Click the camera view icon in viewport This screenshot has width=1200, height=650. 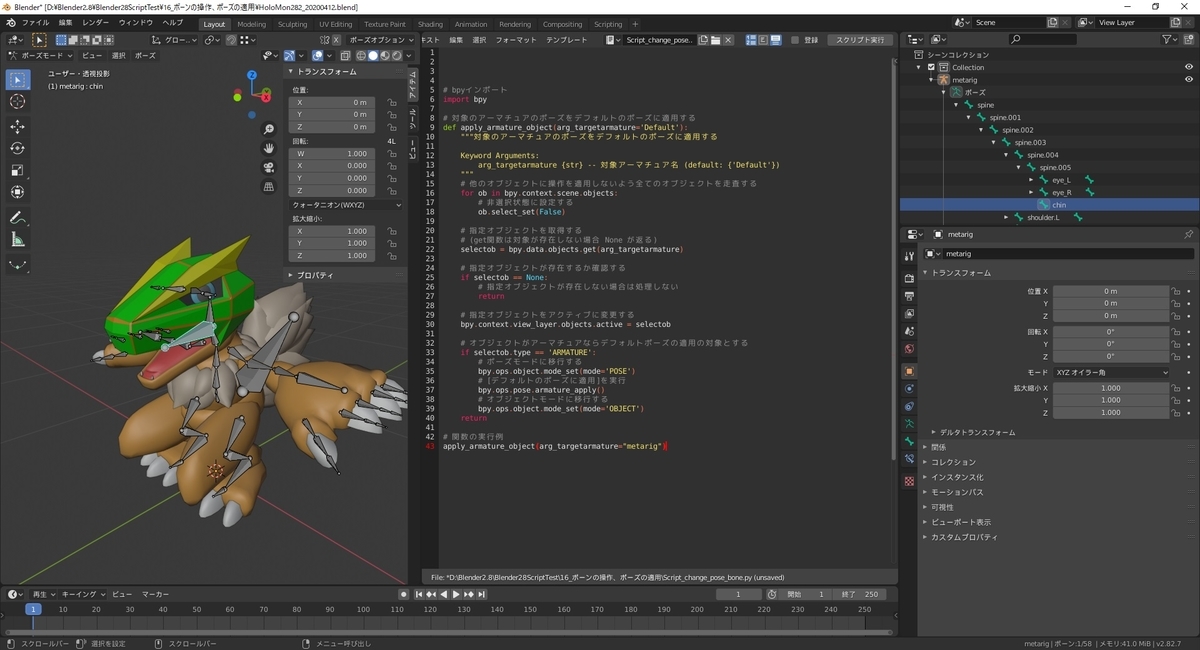coord(269,167)
